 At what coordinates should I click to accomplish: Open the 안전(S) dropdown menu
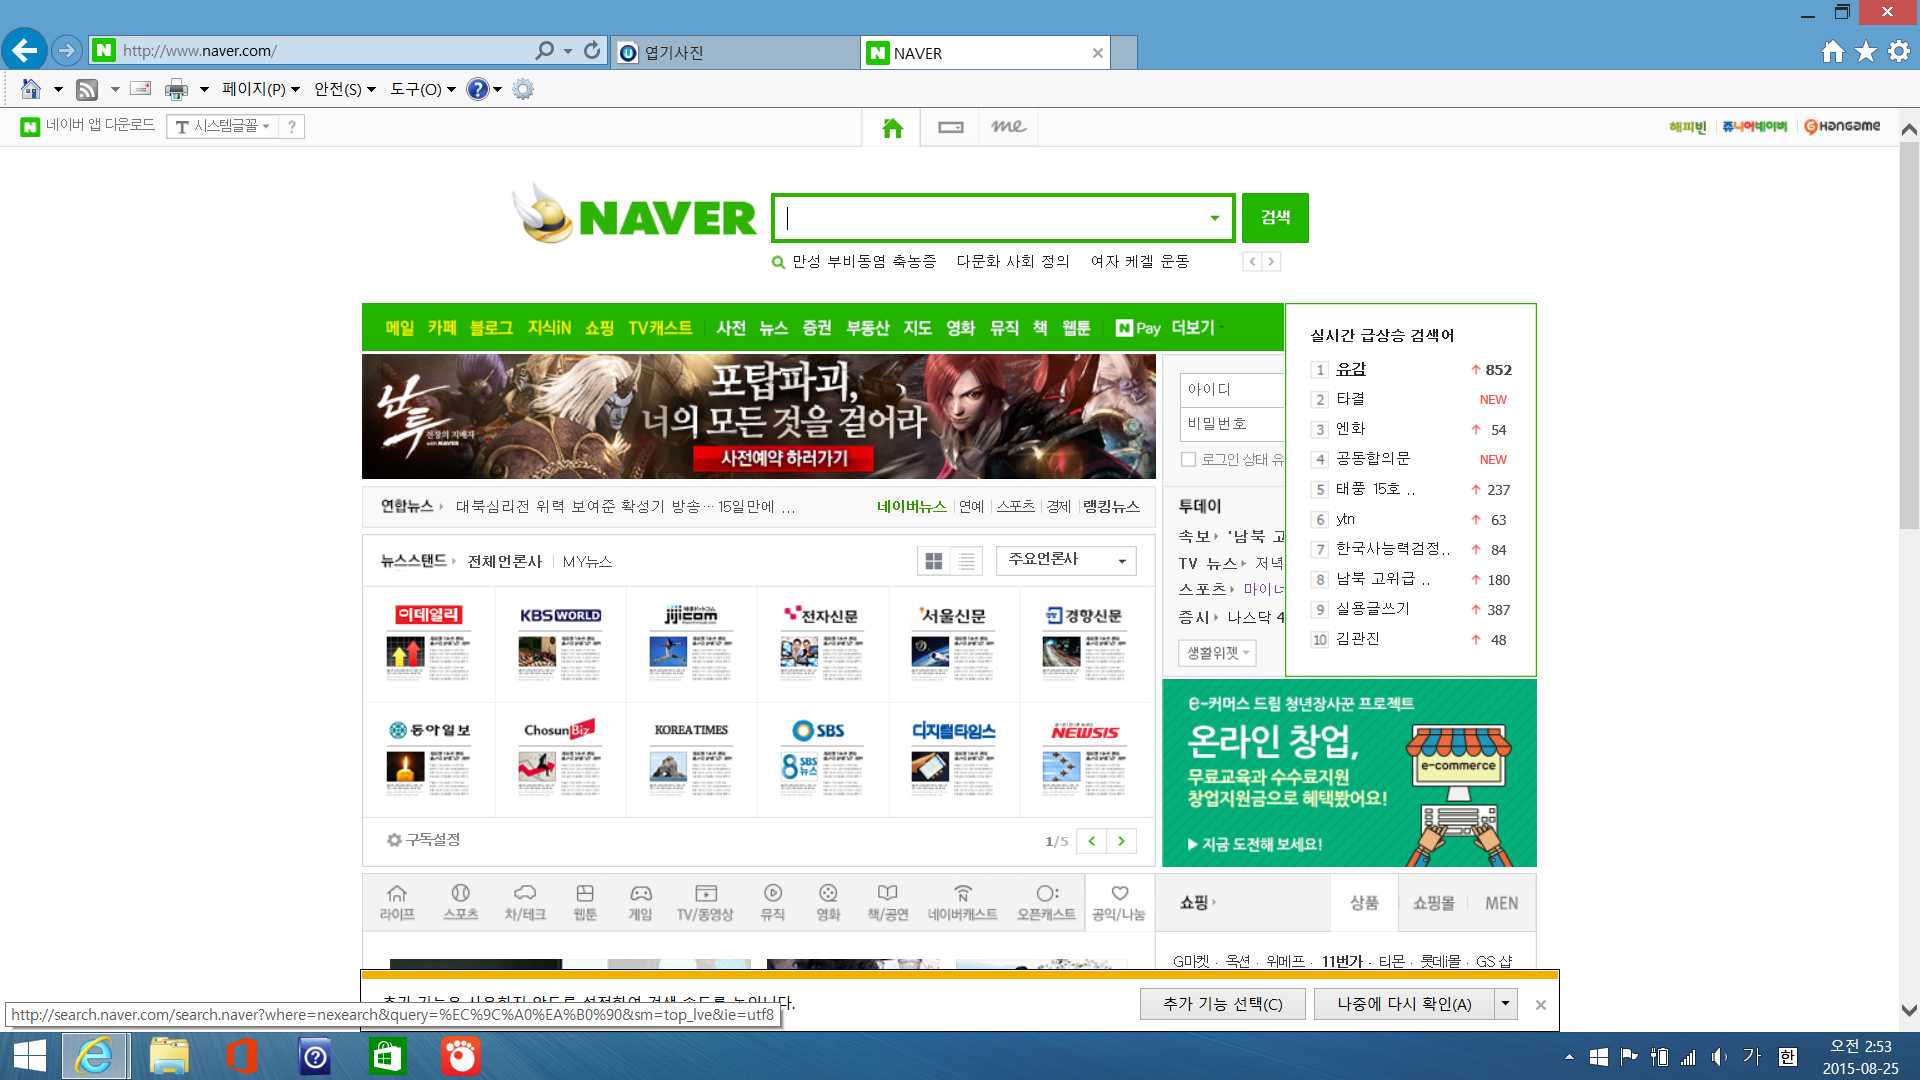click(x=344, y=89)
